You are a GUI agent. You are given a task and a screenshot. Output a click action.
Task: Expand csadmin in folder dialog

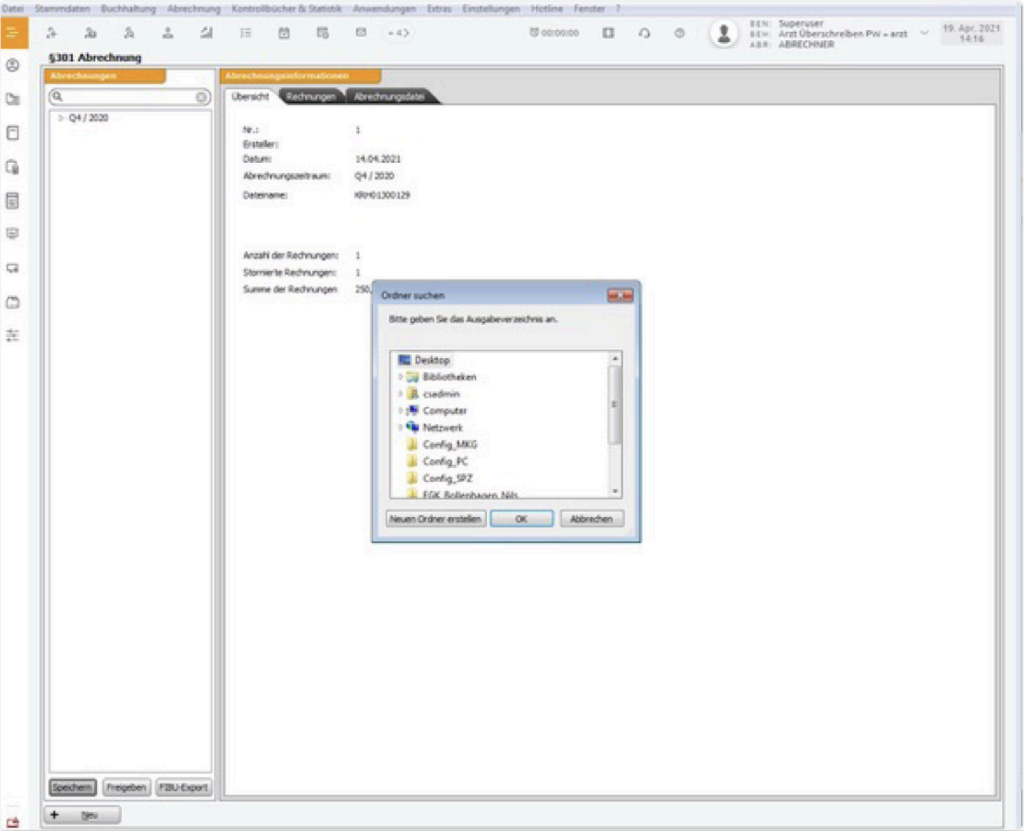[400, 394]
